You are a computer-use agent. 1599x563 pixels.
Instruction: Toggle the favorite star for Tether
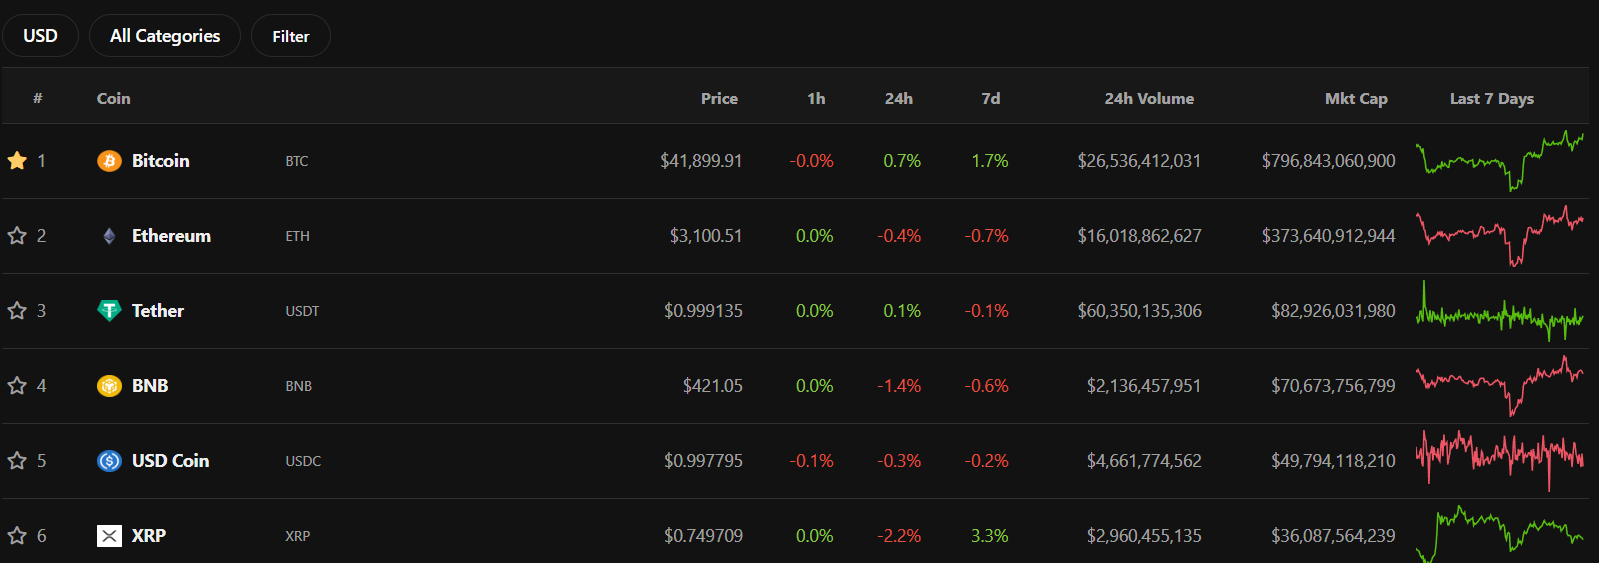tap(17, 310)
